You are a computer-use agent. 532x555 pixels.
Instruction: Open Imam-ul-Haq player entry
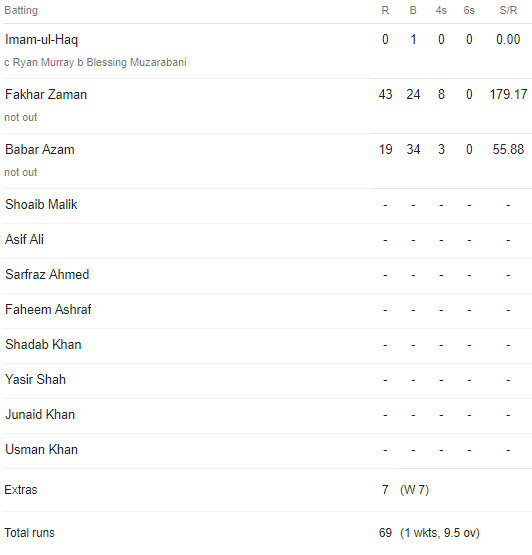pyautogui.click(x=41, y=40)
